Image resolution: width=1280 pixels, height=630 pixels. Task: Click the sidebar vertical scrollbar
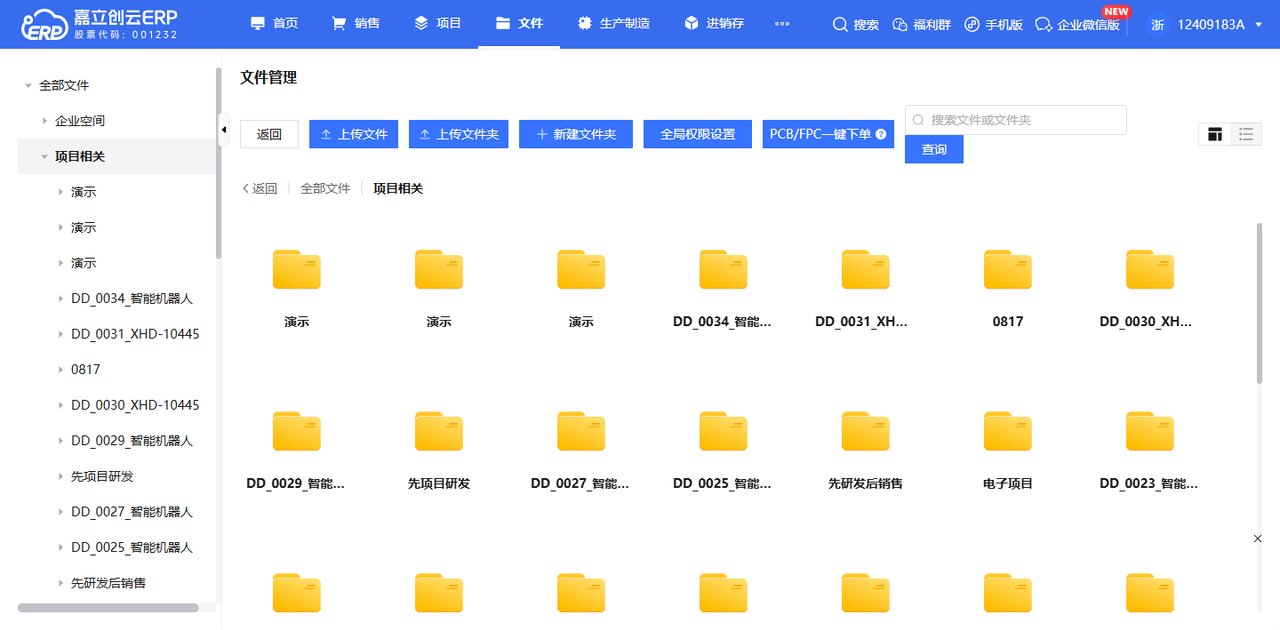(x=218, y=164)
